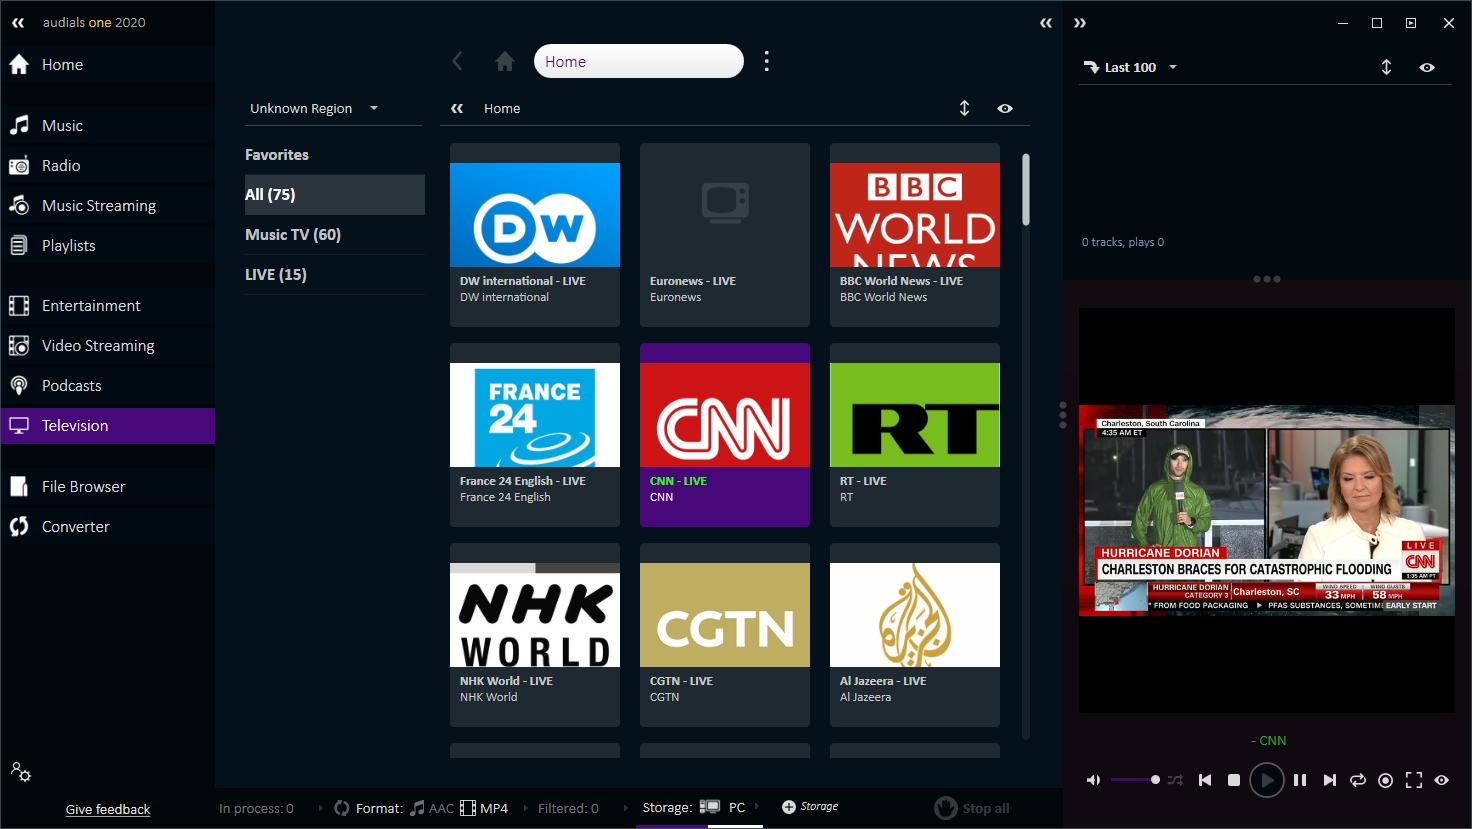
Task: Open the DW international LIVE channel
Action: pyautogui.click(x=535, y=235)
